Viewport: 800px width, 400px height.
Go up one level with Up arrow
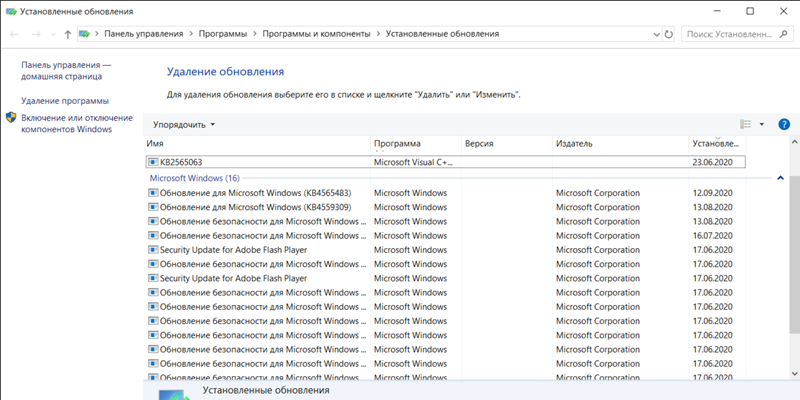pyautogui.click(x=67, y=34)
